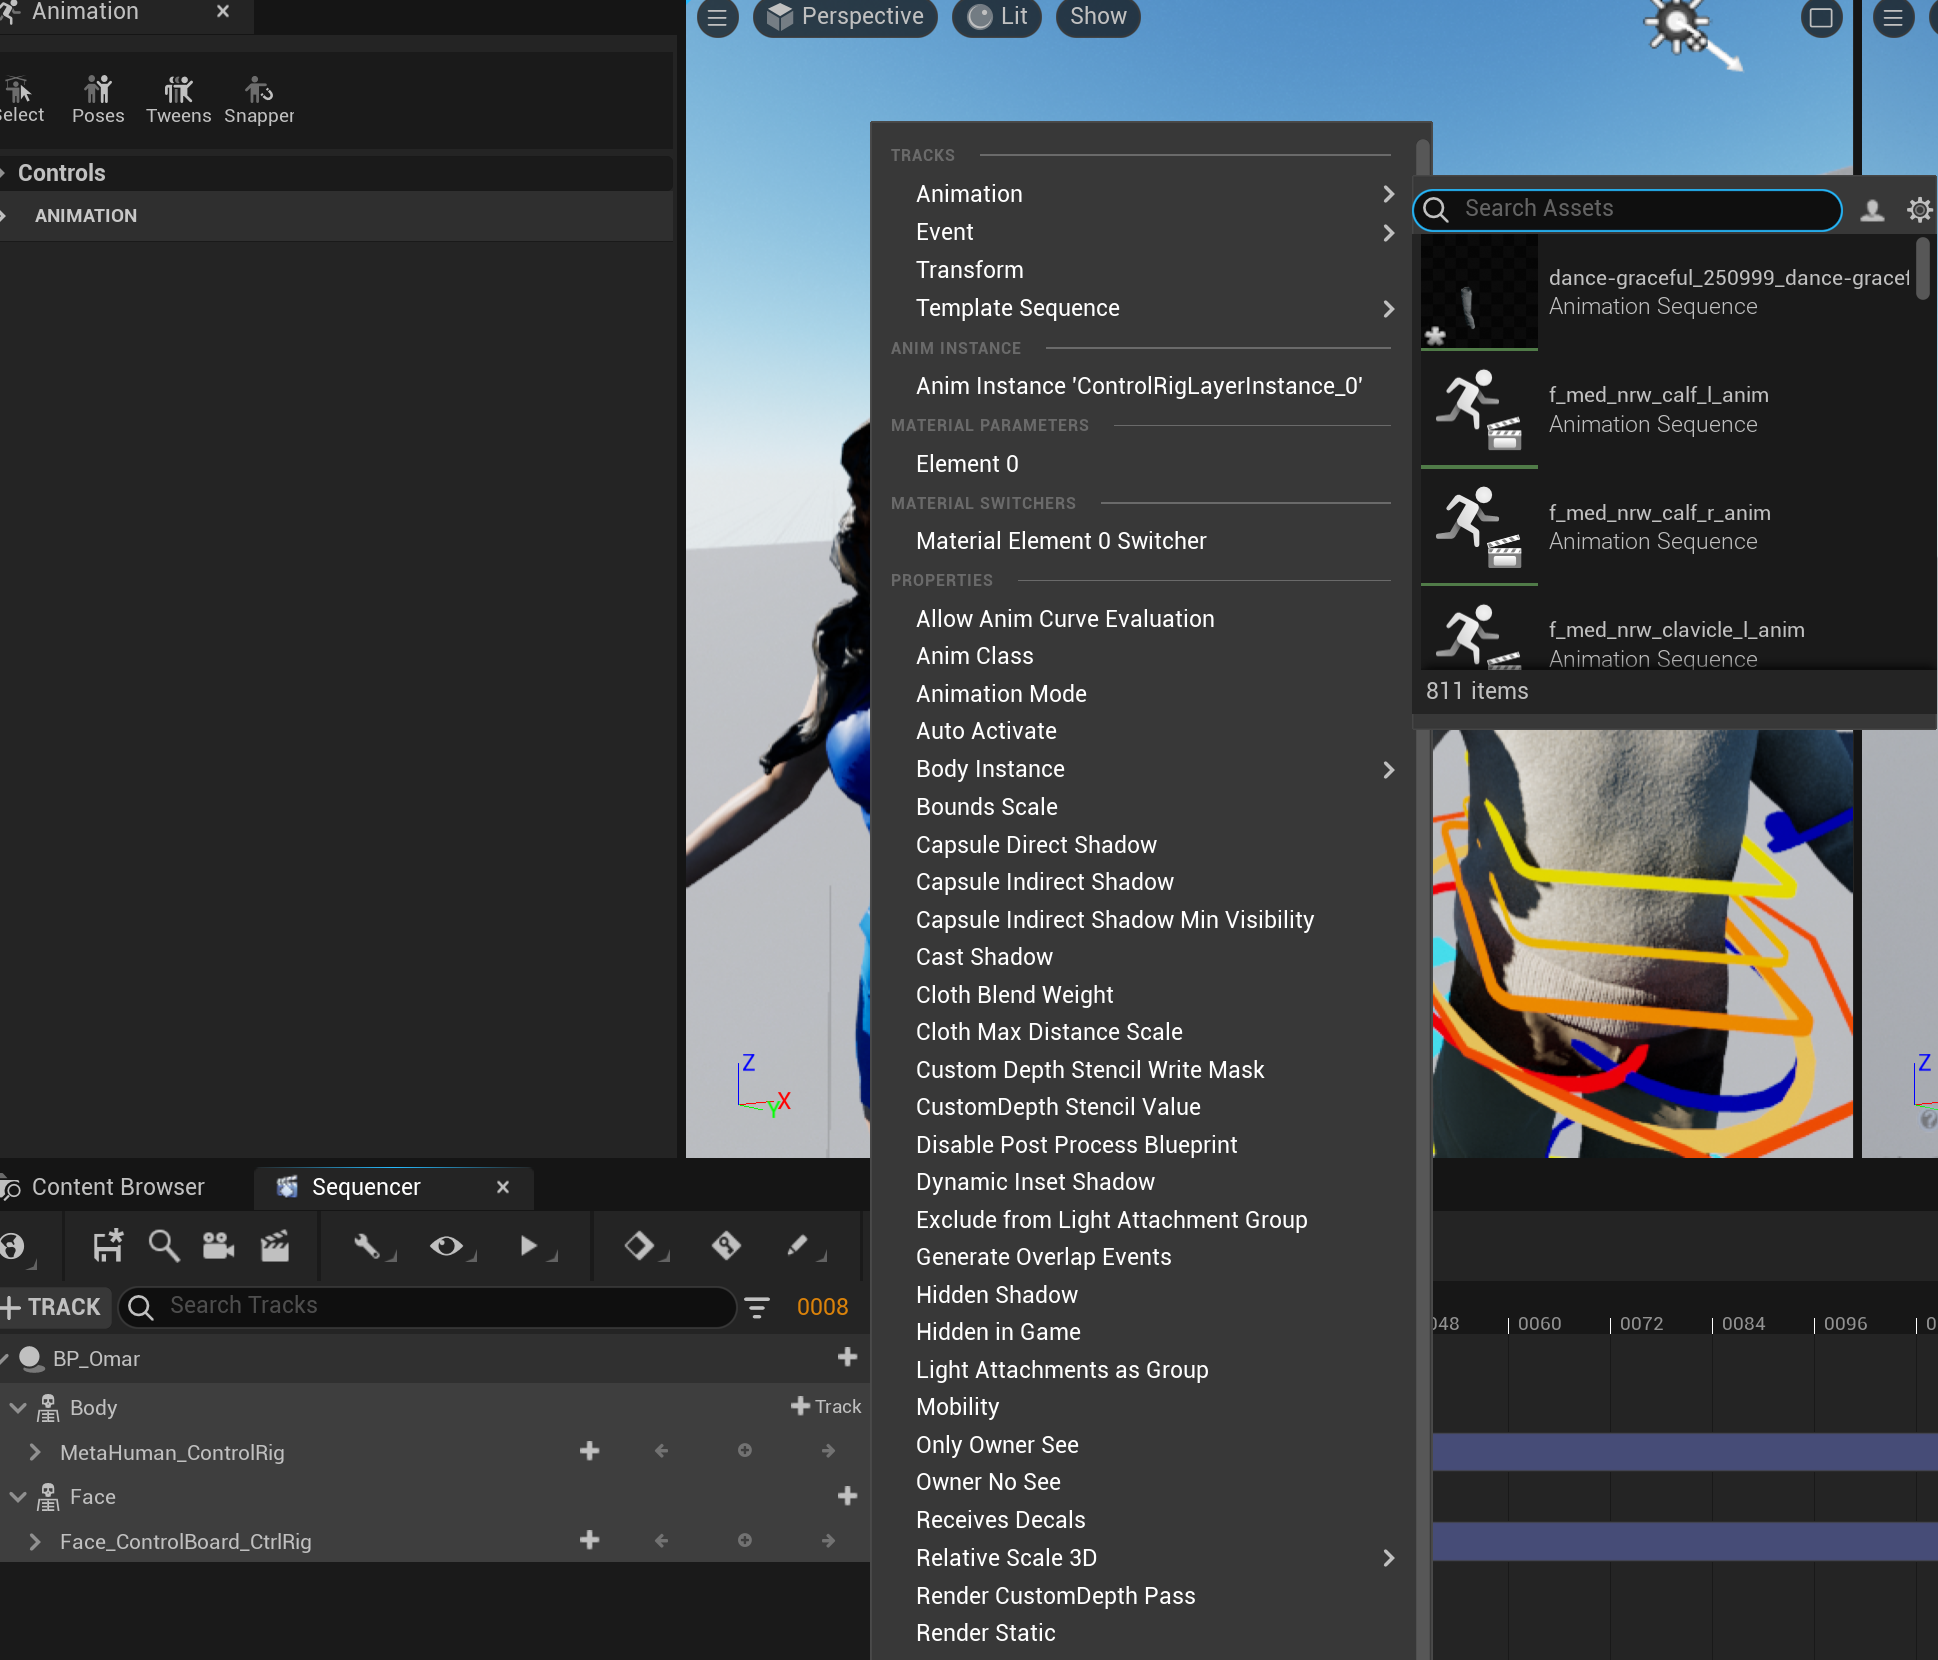This screenshot has width=1938, height=1660.
Task: Click the Sequencer render movie clapperboard icon
Action: pos(275,1246)
